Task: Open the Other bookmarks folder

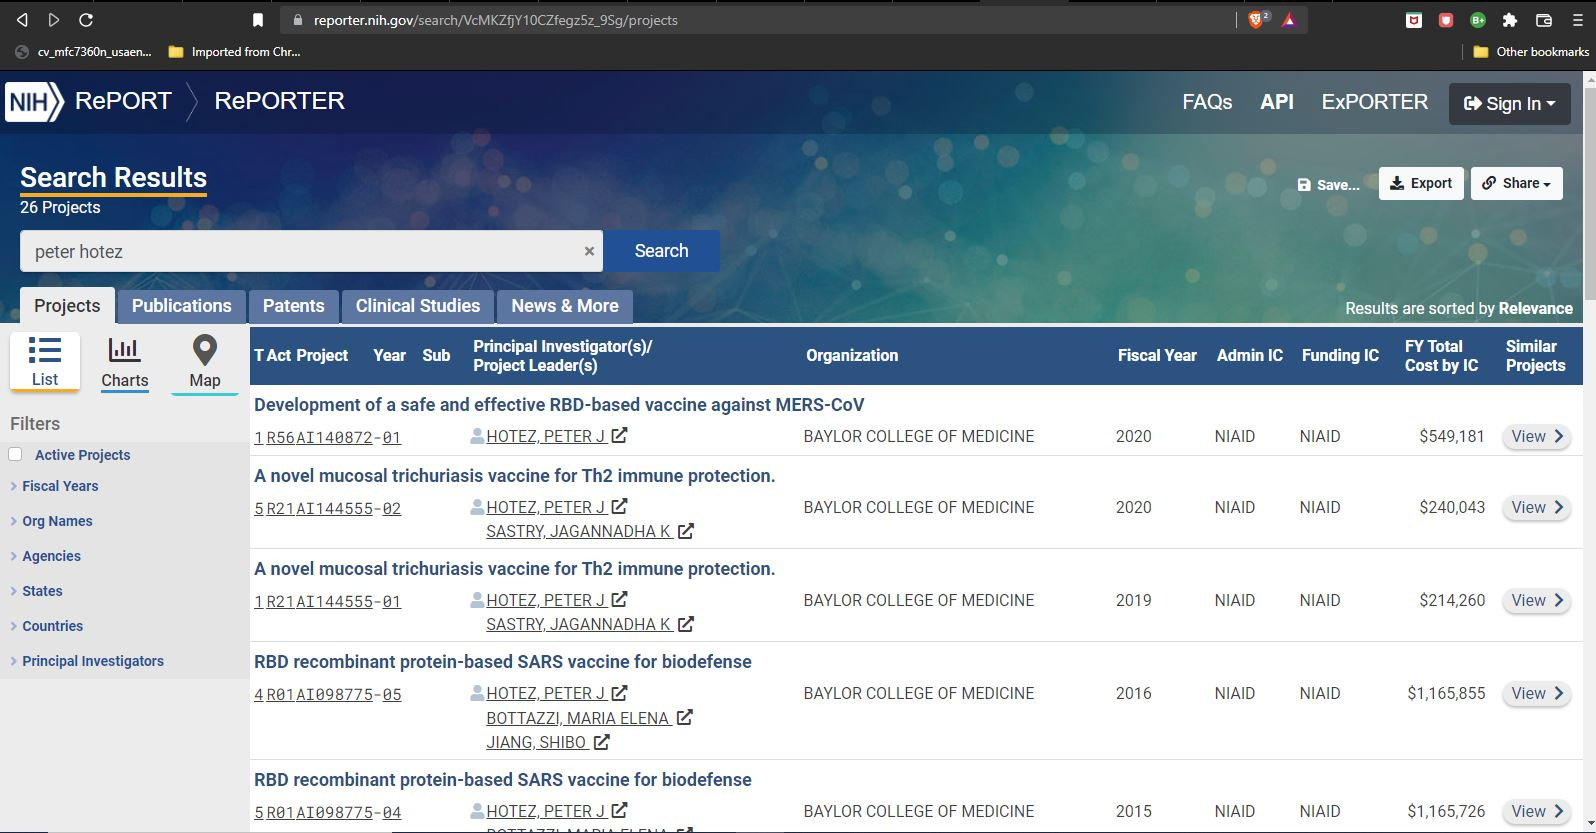Action: [x=1531, y=51]
